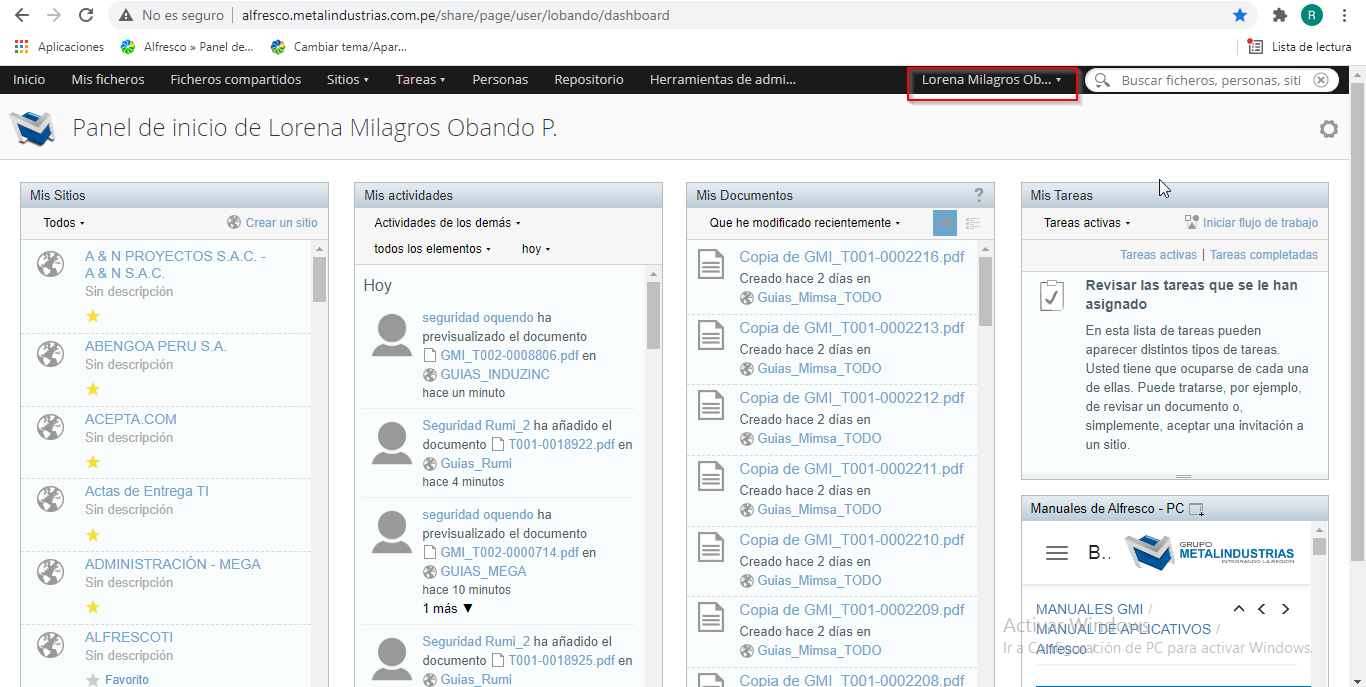Switch Mis Documentos to detailed view
The image size is (1366, 687).
972,224
